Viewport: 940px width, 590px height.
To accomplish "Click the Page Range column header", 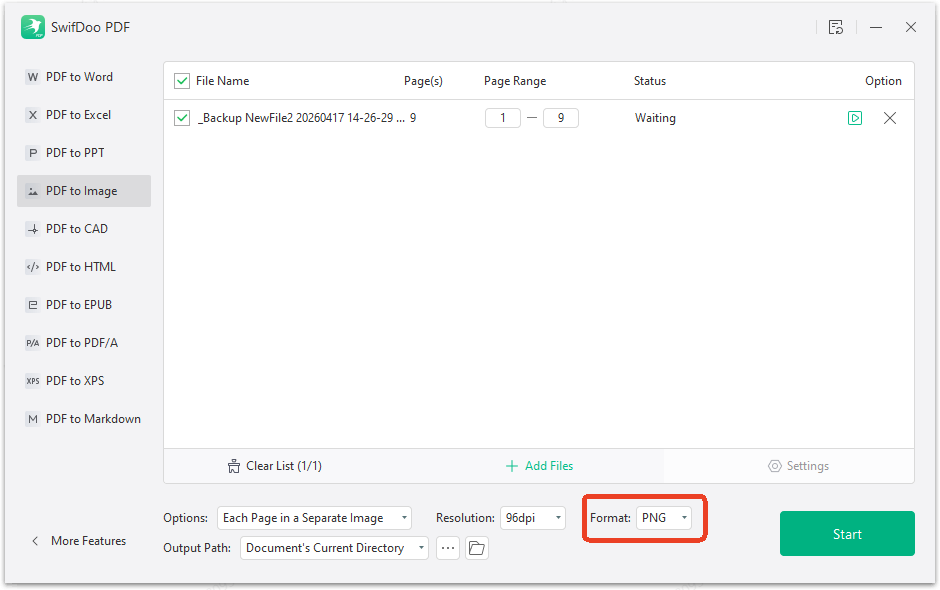I will click(515, 81).
